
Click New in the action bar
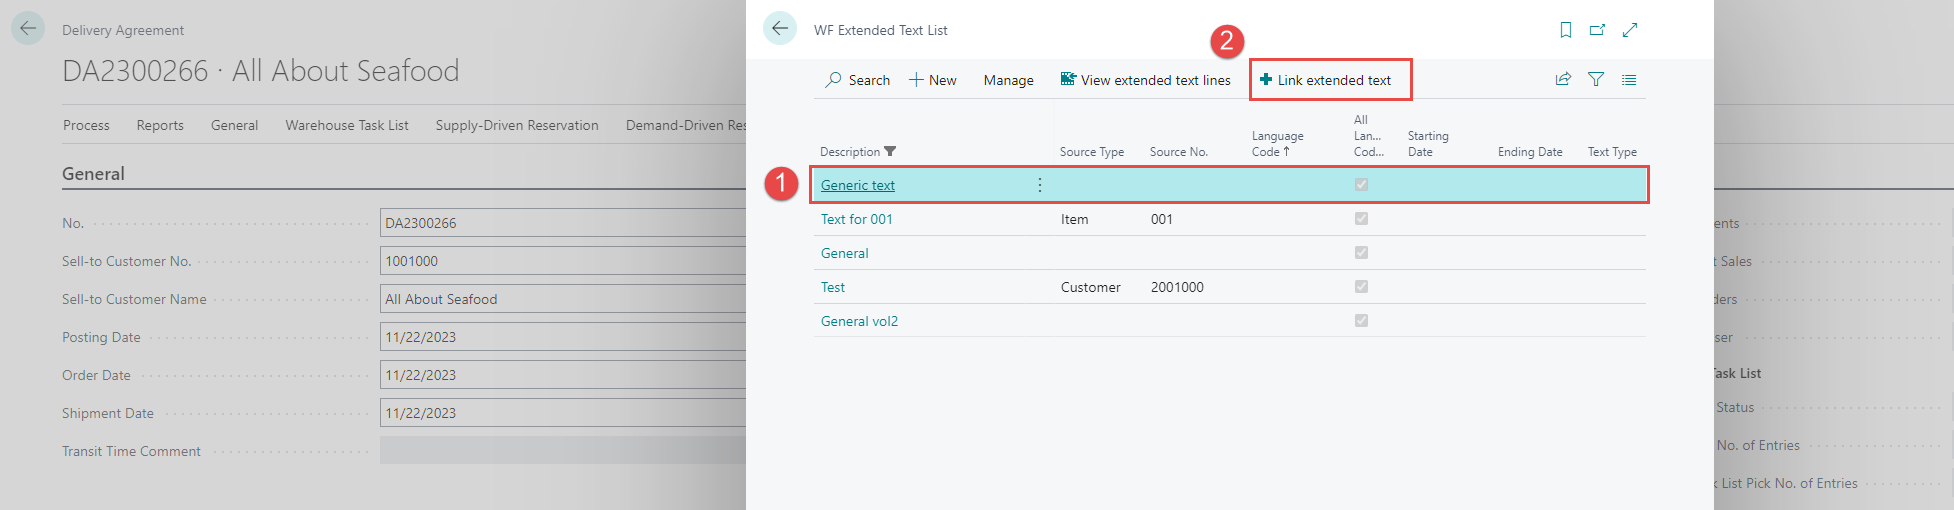coord(932,80)
